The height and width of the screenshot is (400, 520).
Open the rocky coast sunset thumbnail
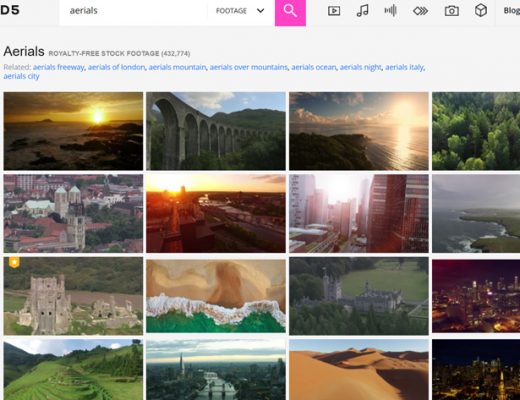[x=73, y=131]
